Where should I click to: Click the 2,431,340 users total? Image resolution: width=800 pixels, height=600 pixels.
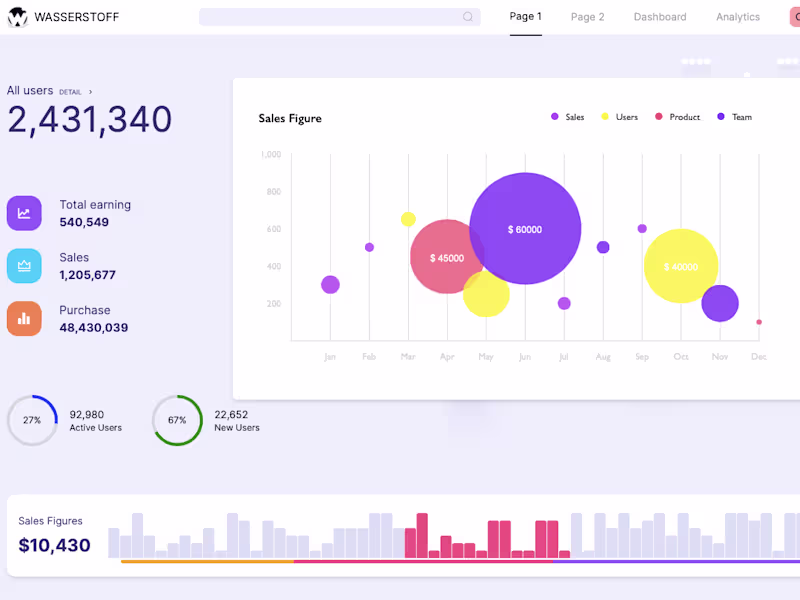[90, 119]
